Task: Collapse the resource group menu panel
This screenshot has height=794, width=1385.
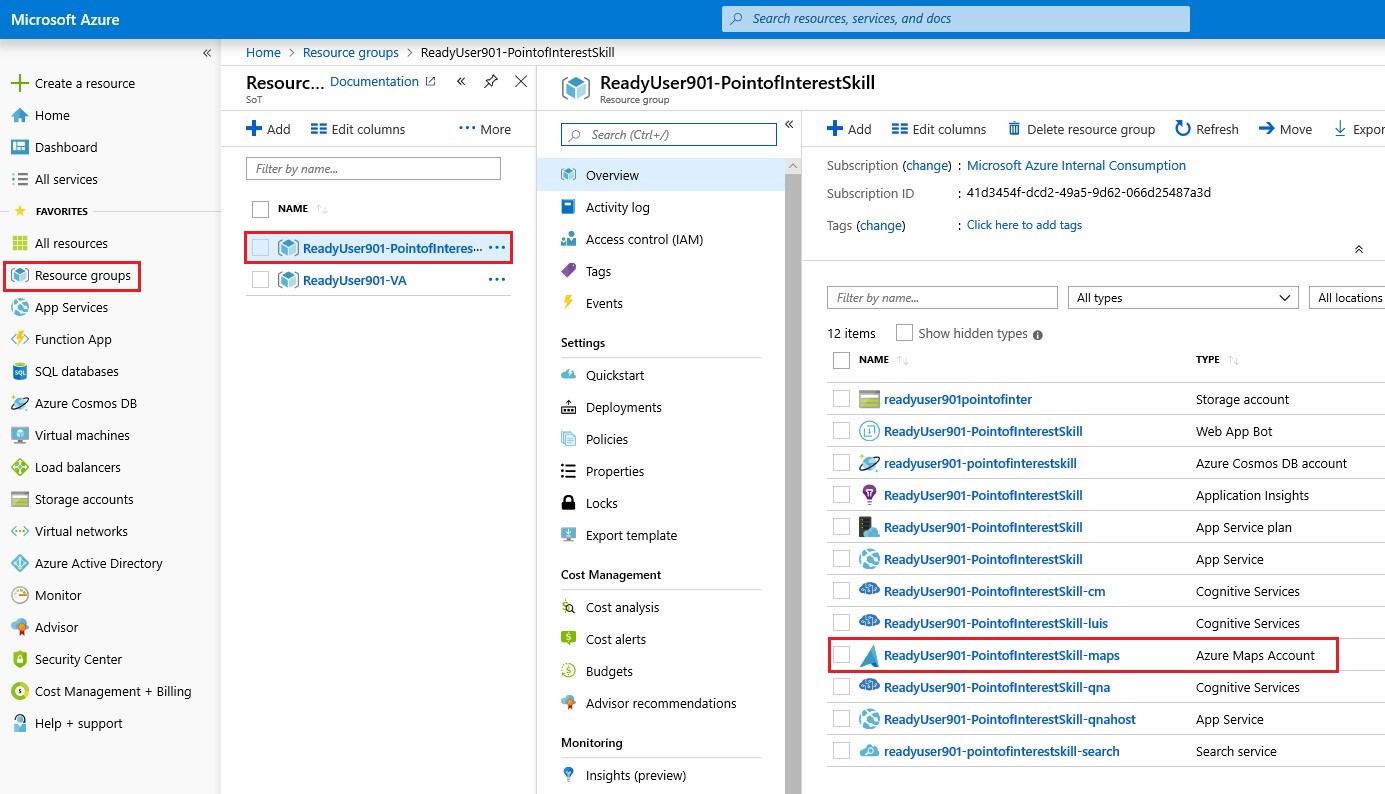Action: [788, 124]
